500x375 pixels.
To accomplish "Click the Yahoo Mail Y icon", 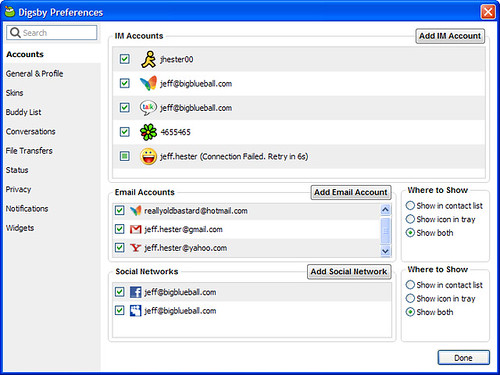I will point(135,248).
